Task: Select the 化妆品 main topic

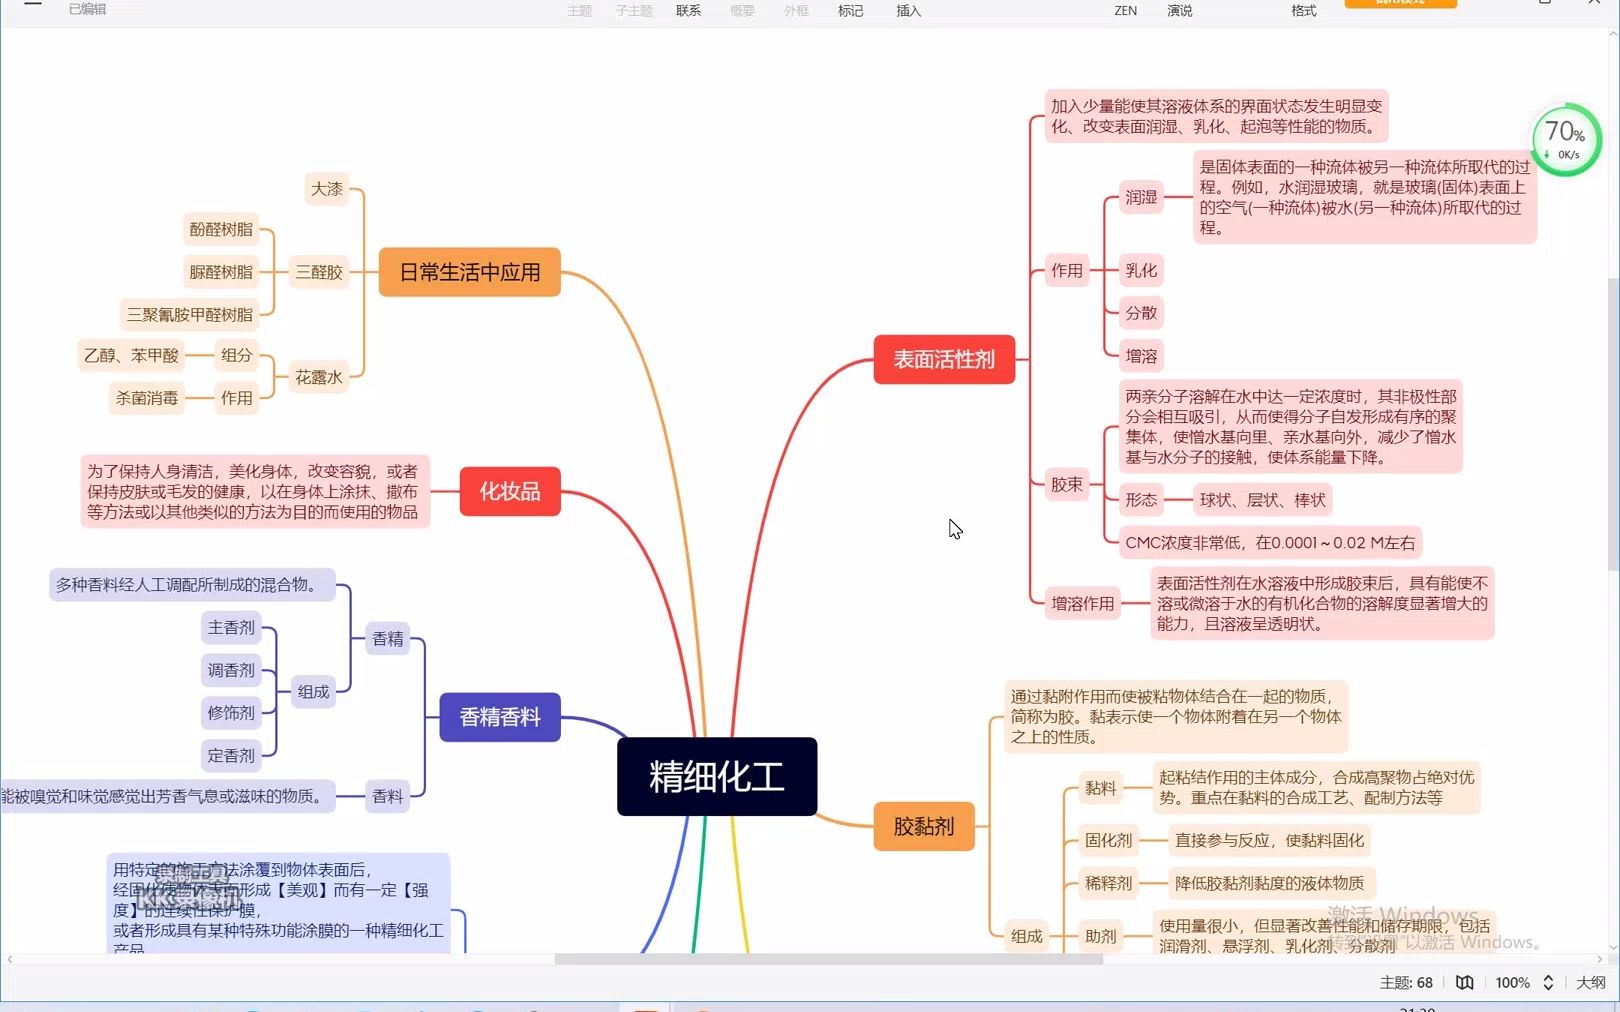Action: 510,491
